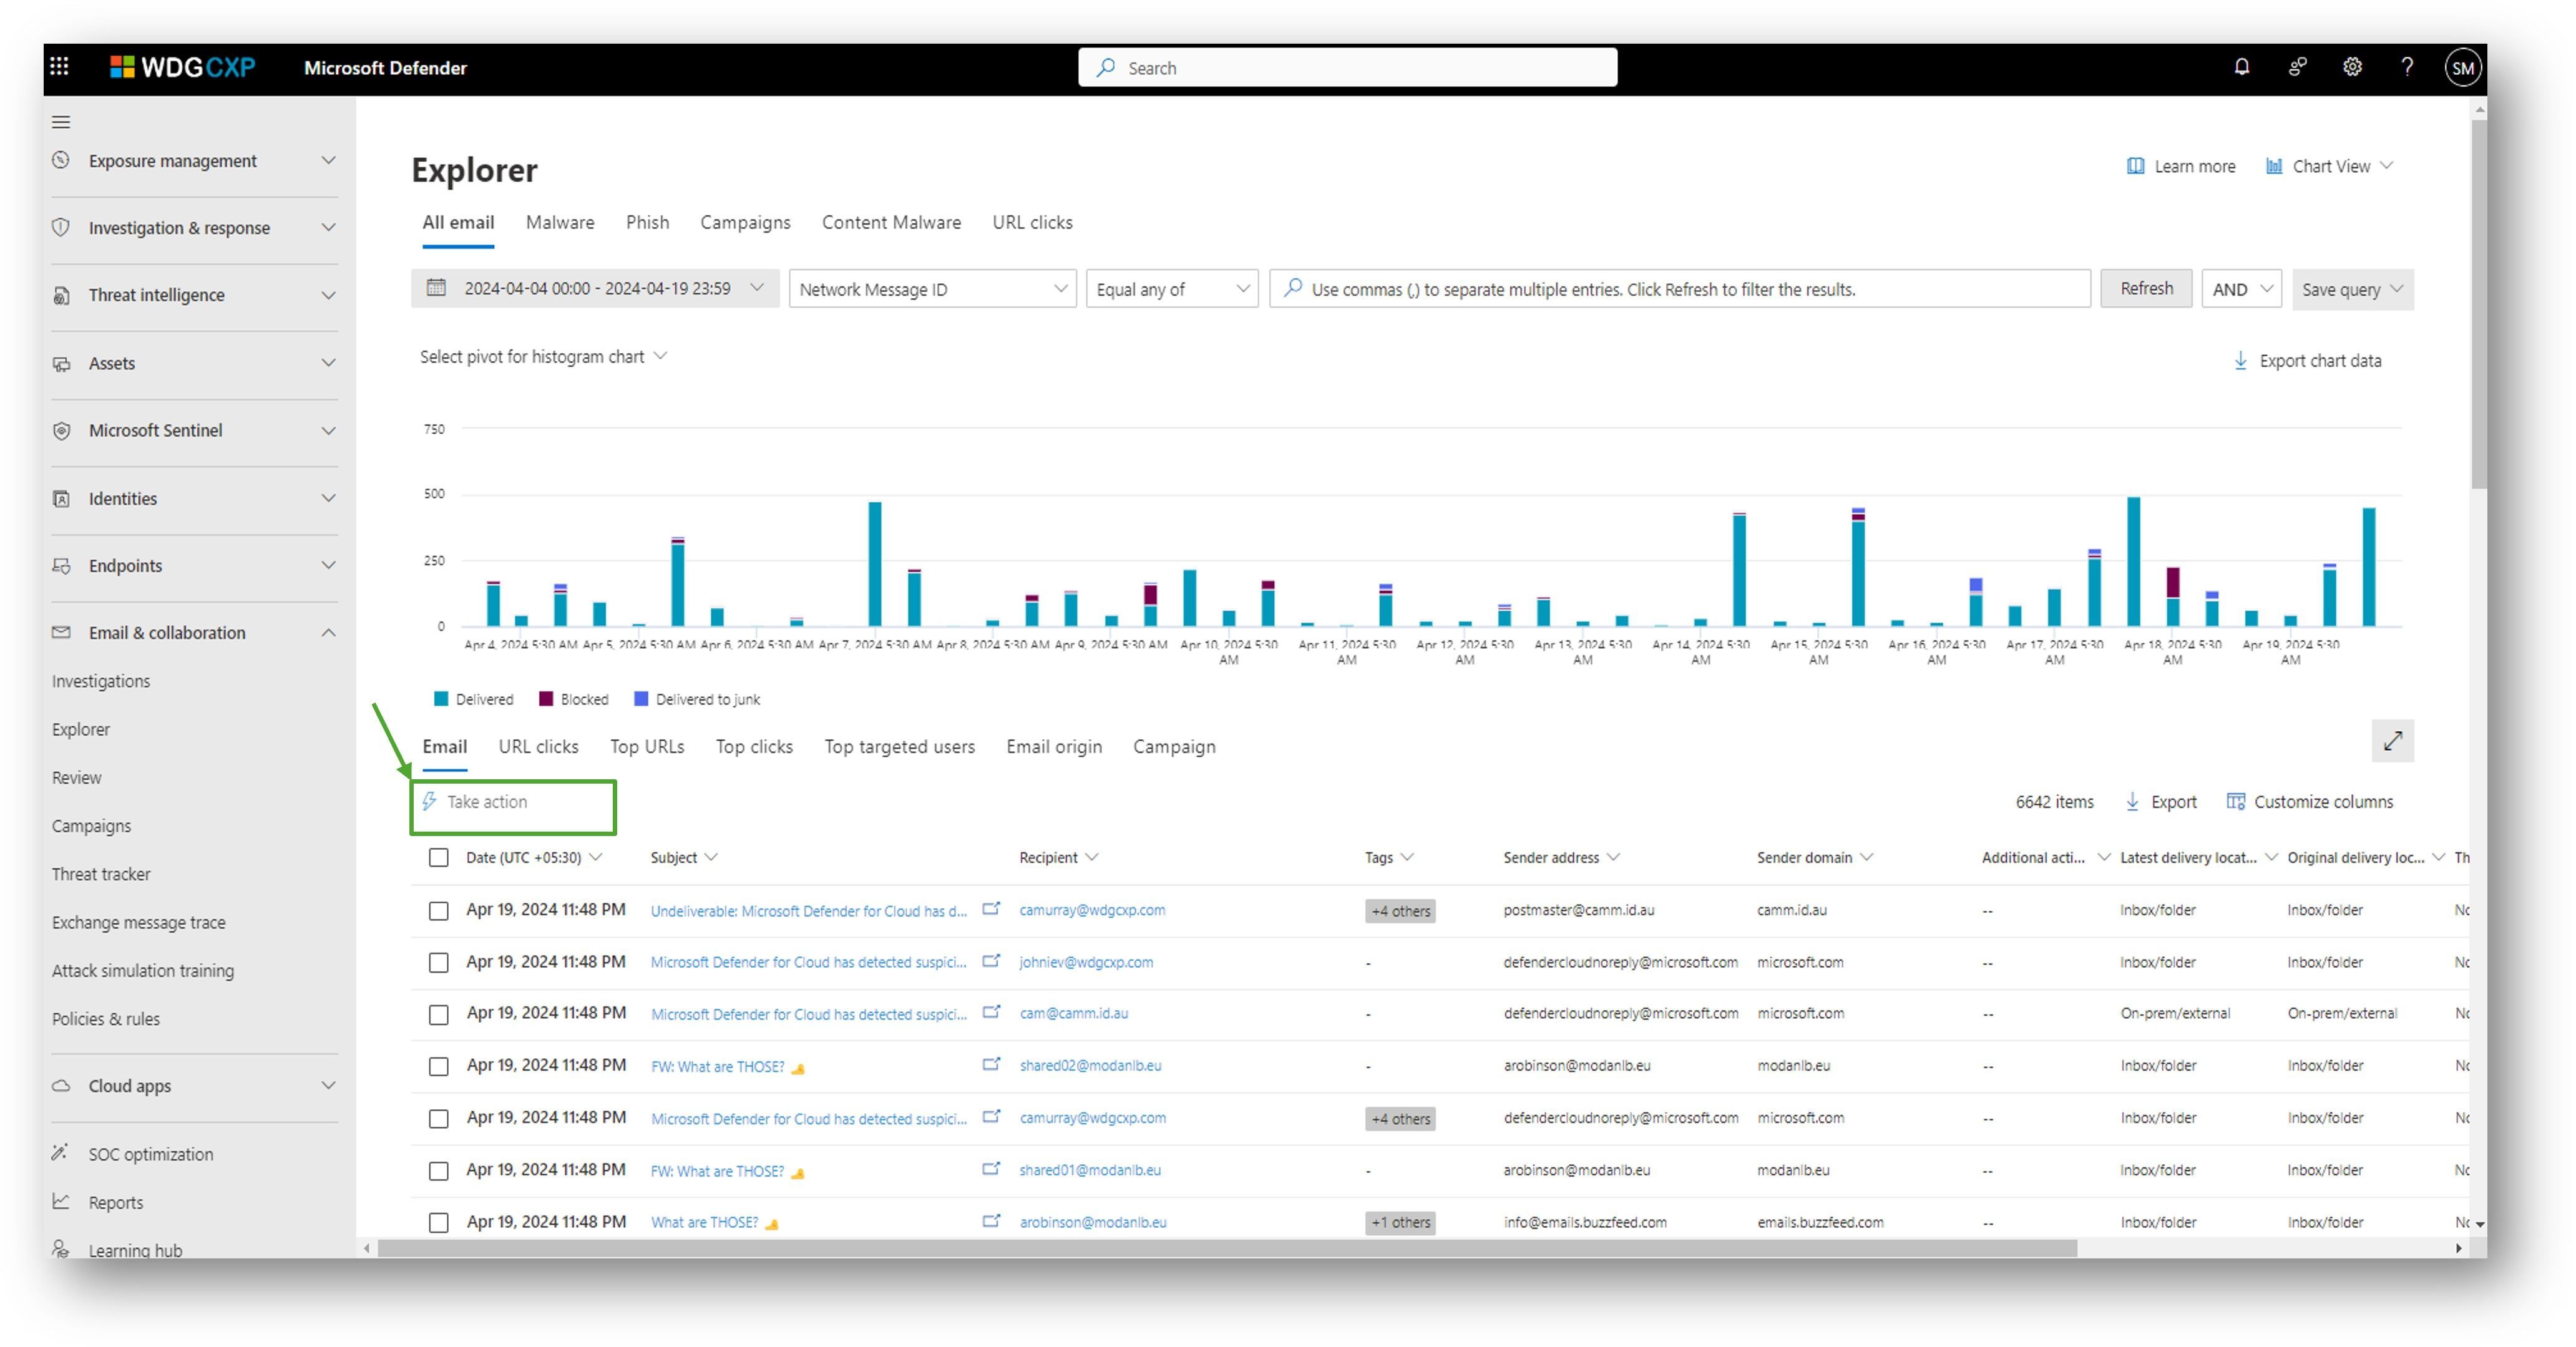Check the select-all emails checkbox
The width and height of the screenshot is (2576, 1347).
tap(438, 857)
